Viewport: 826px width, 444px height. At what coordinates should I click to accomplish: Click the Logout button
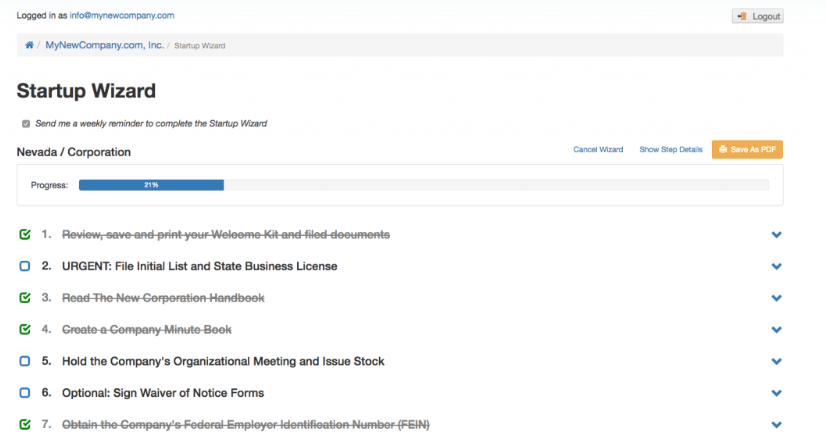tap(758, 16)
